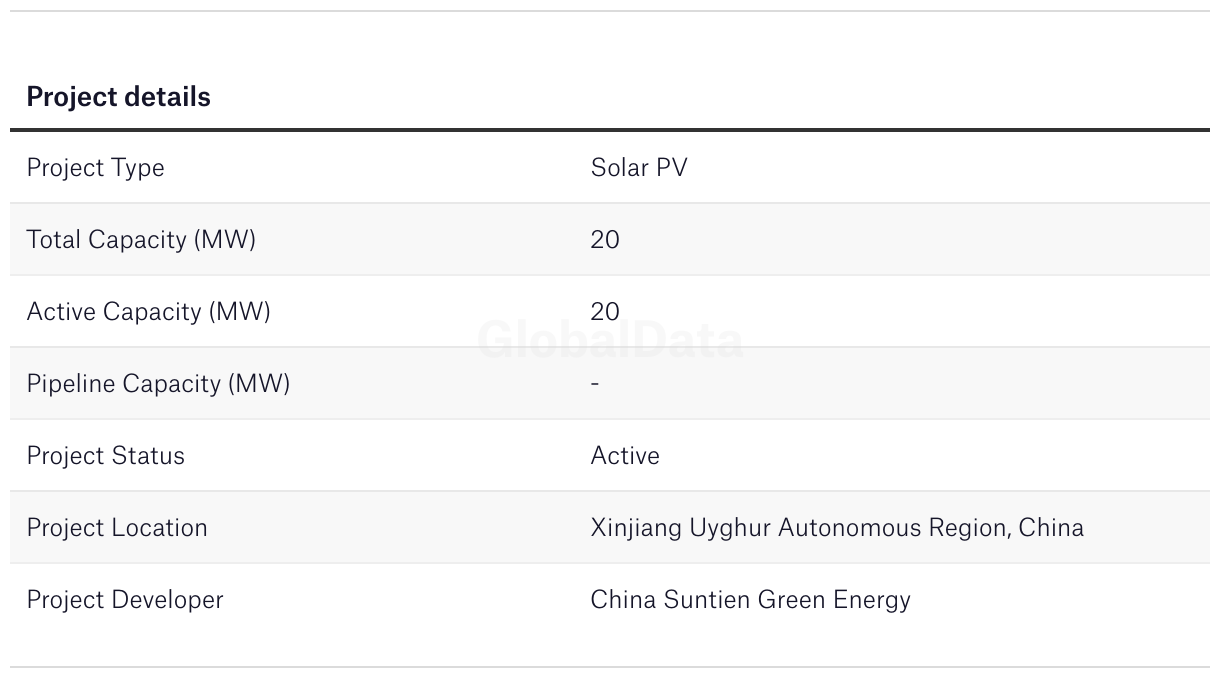Click the Pipeline Capacity dash value
This screenshot has height=678, width=1220.
tap(595, 383)
